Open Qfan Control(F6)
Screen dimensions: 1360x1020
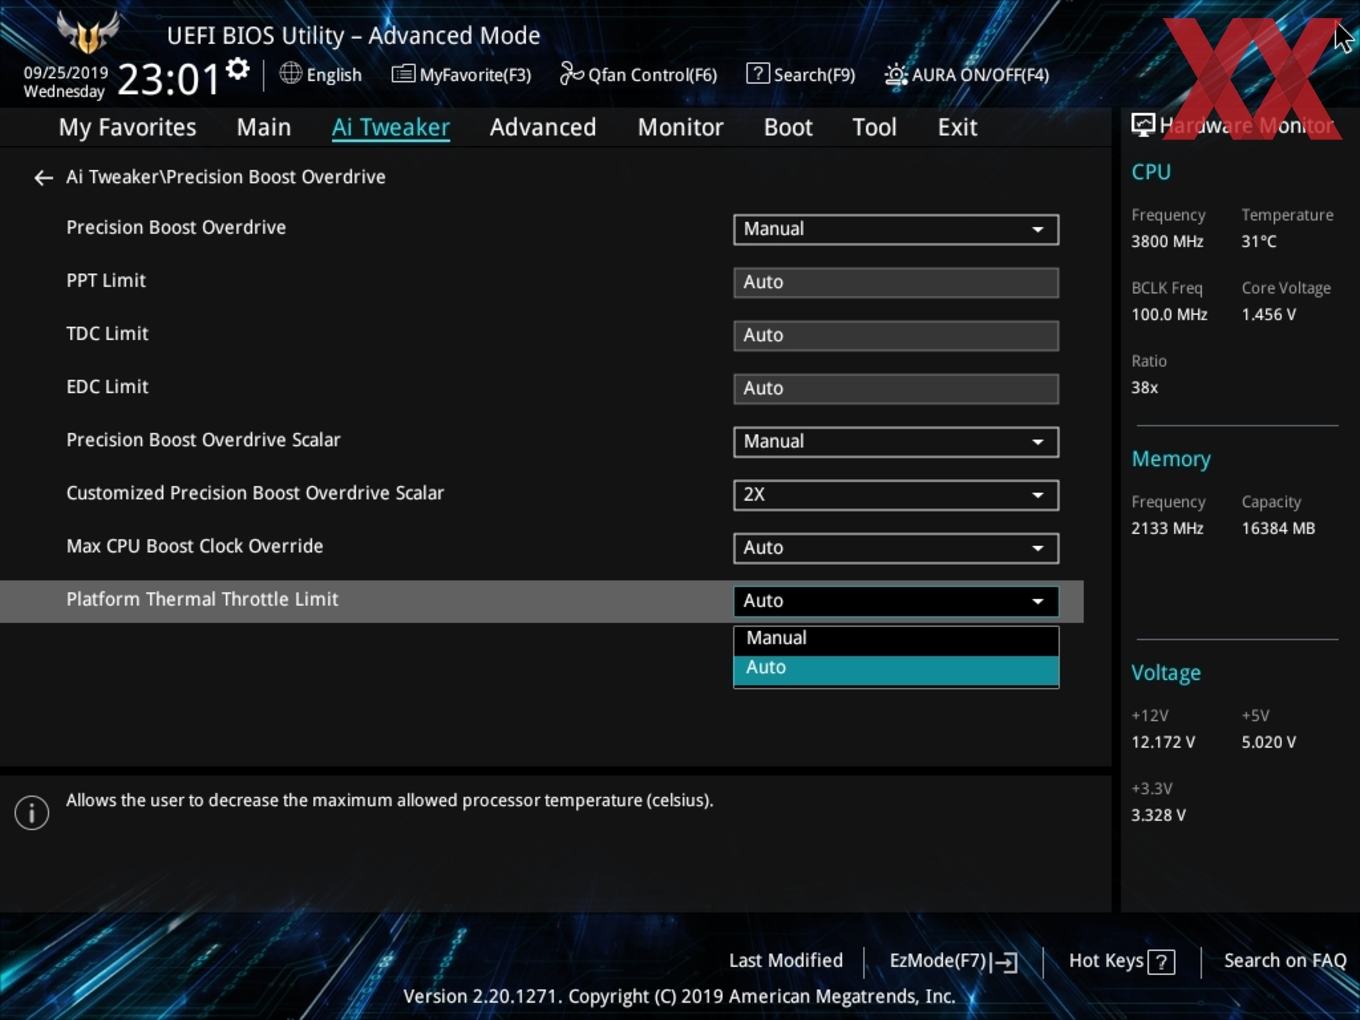click(x=638, y=74)
